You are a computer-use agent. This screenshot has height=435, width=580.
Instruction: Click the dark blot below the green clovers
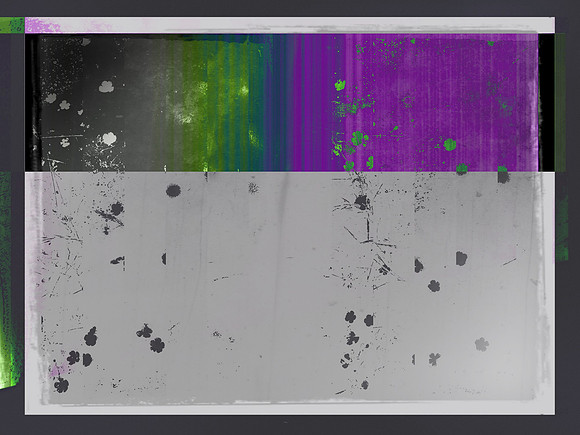362,202
